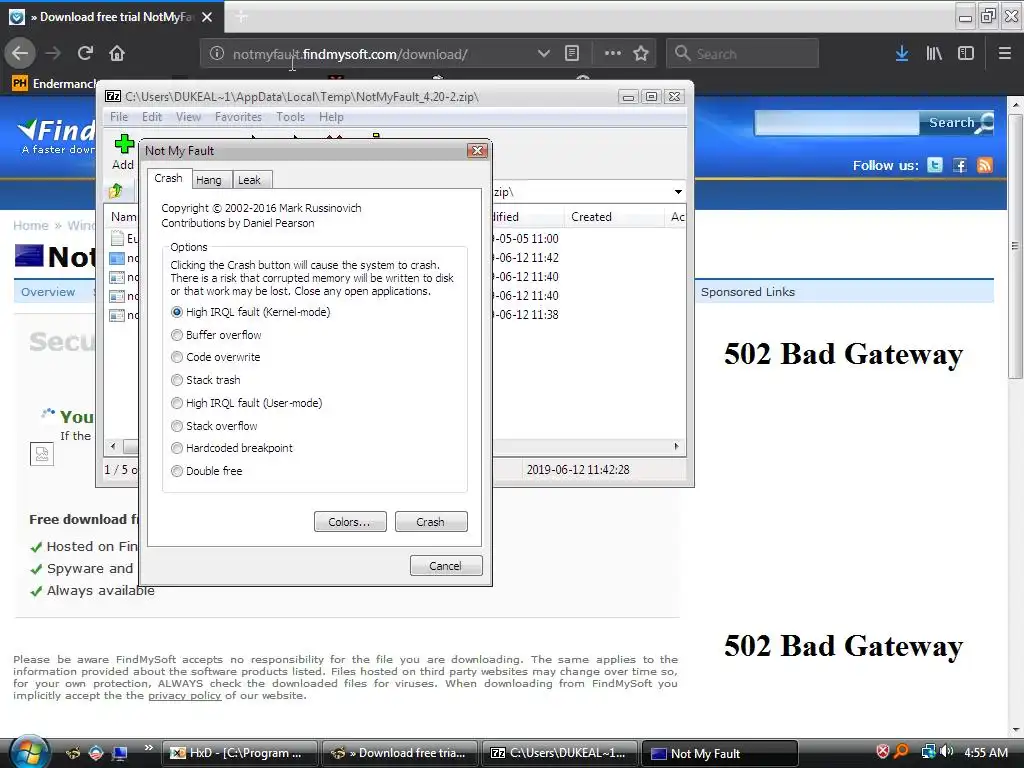Open the privacy policy link
Image resolution: width=1024 pixels, height=768 pixels.
pyautogui.click(x=184, y=696)
